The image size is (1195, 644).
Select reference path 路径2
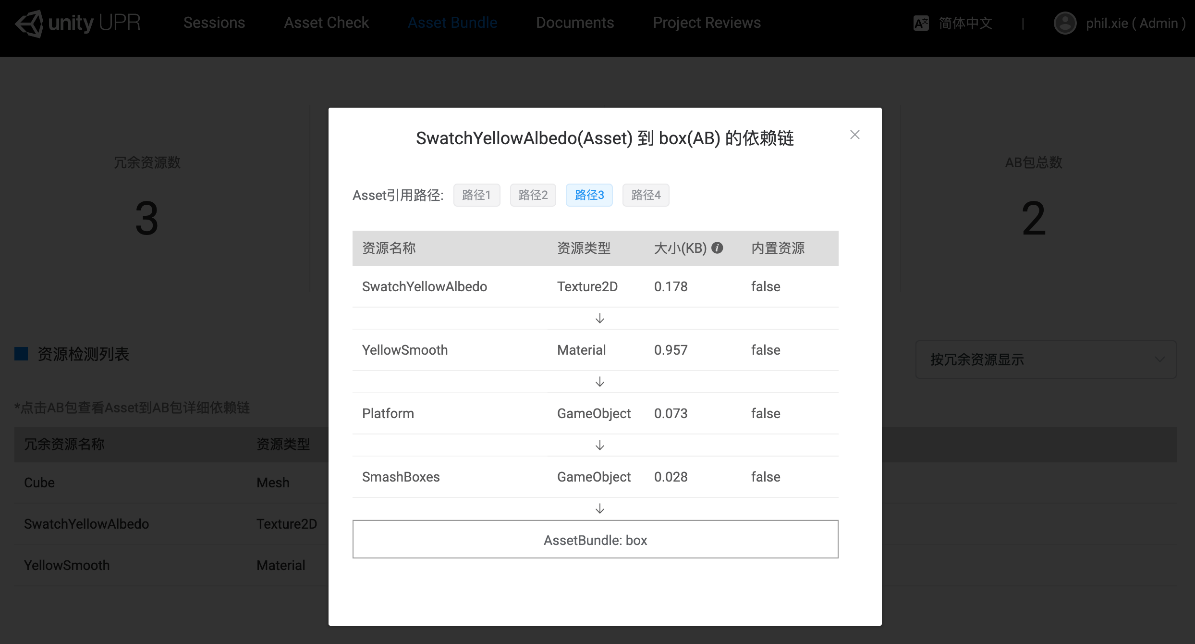533,195
